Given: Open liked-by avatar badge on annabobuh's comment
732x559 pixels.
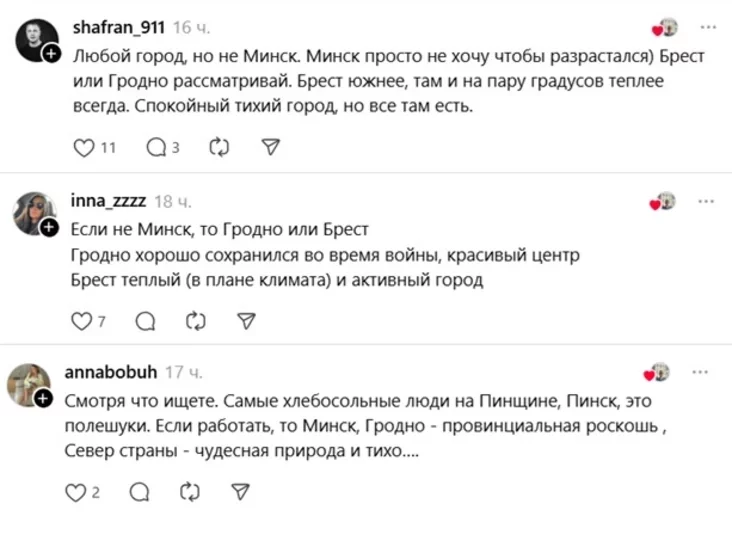Looking at the screenshot, I should point(660,372).
